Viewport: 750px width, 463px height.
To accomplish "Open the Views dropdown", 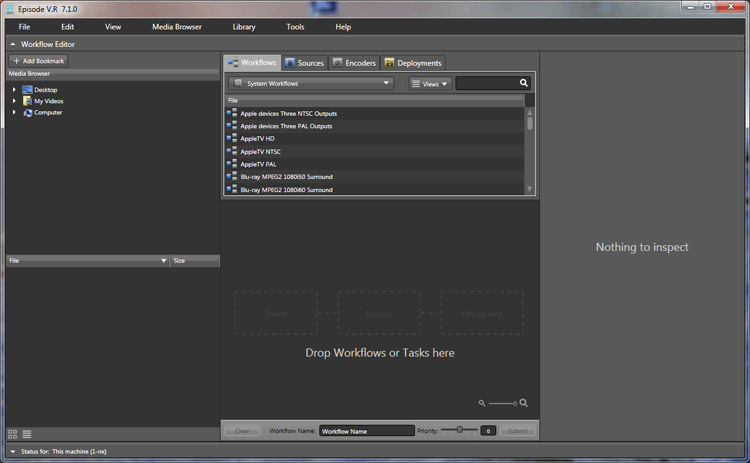I will [430, 84].
